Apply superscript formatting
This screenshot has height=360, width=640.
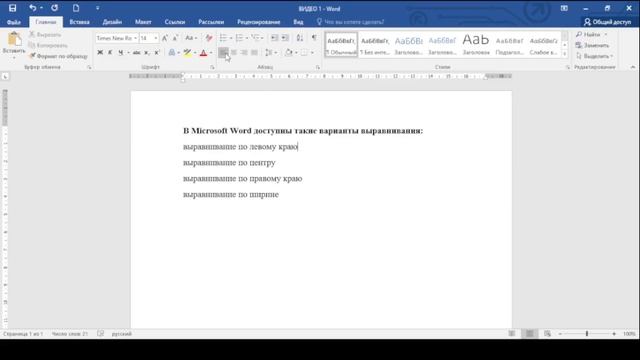coord(157,53)
